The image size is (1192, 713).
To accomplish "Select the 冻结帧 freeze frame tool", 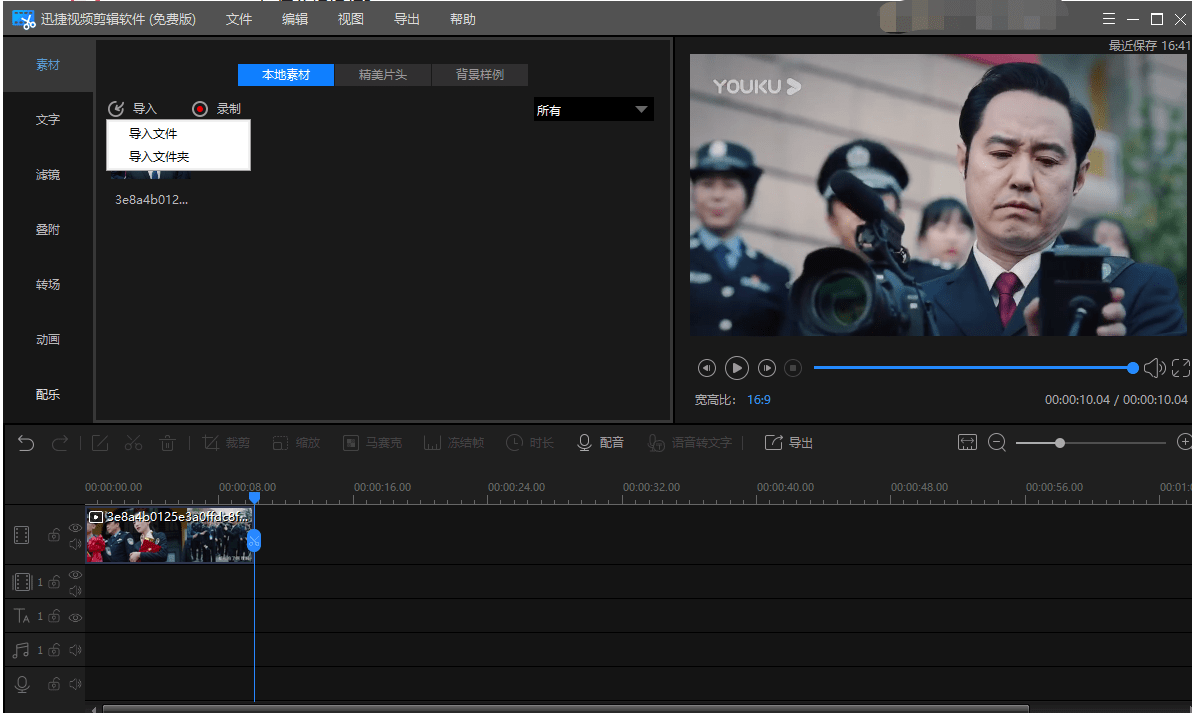I will tap(454, 442).
